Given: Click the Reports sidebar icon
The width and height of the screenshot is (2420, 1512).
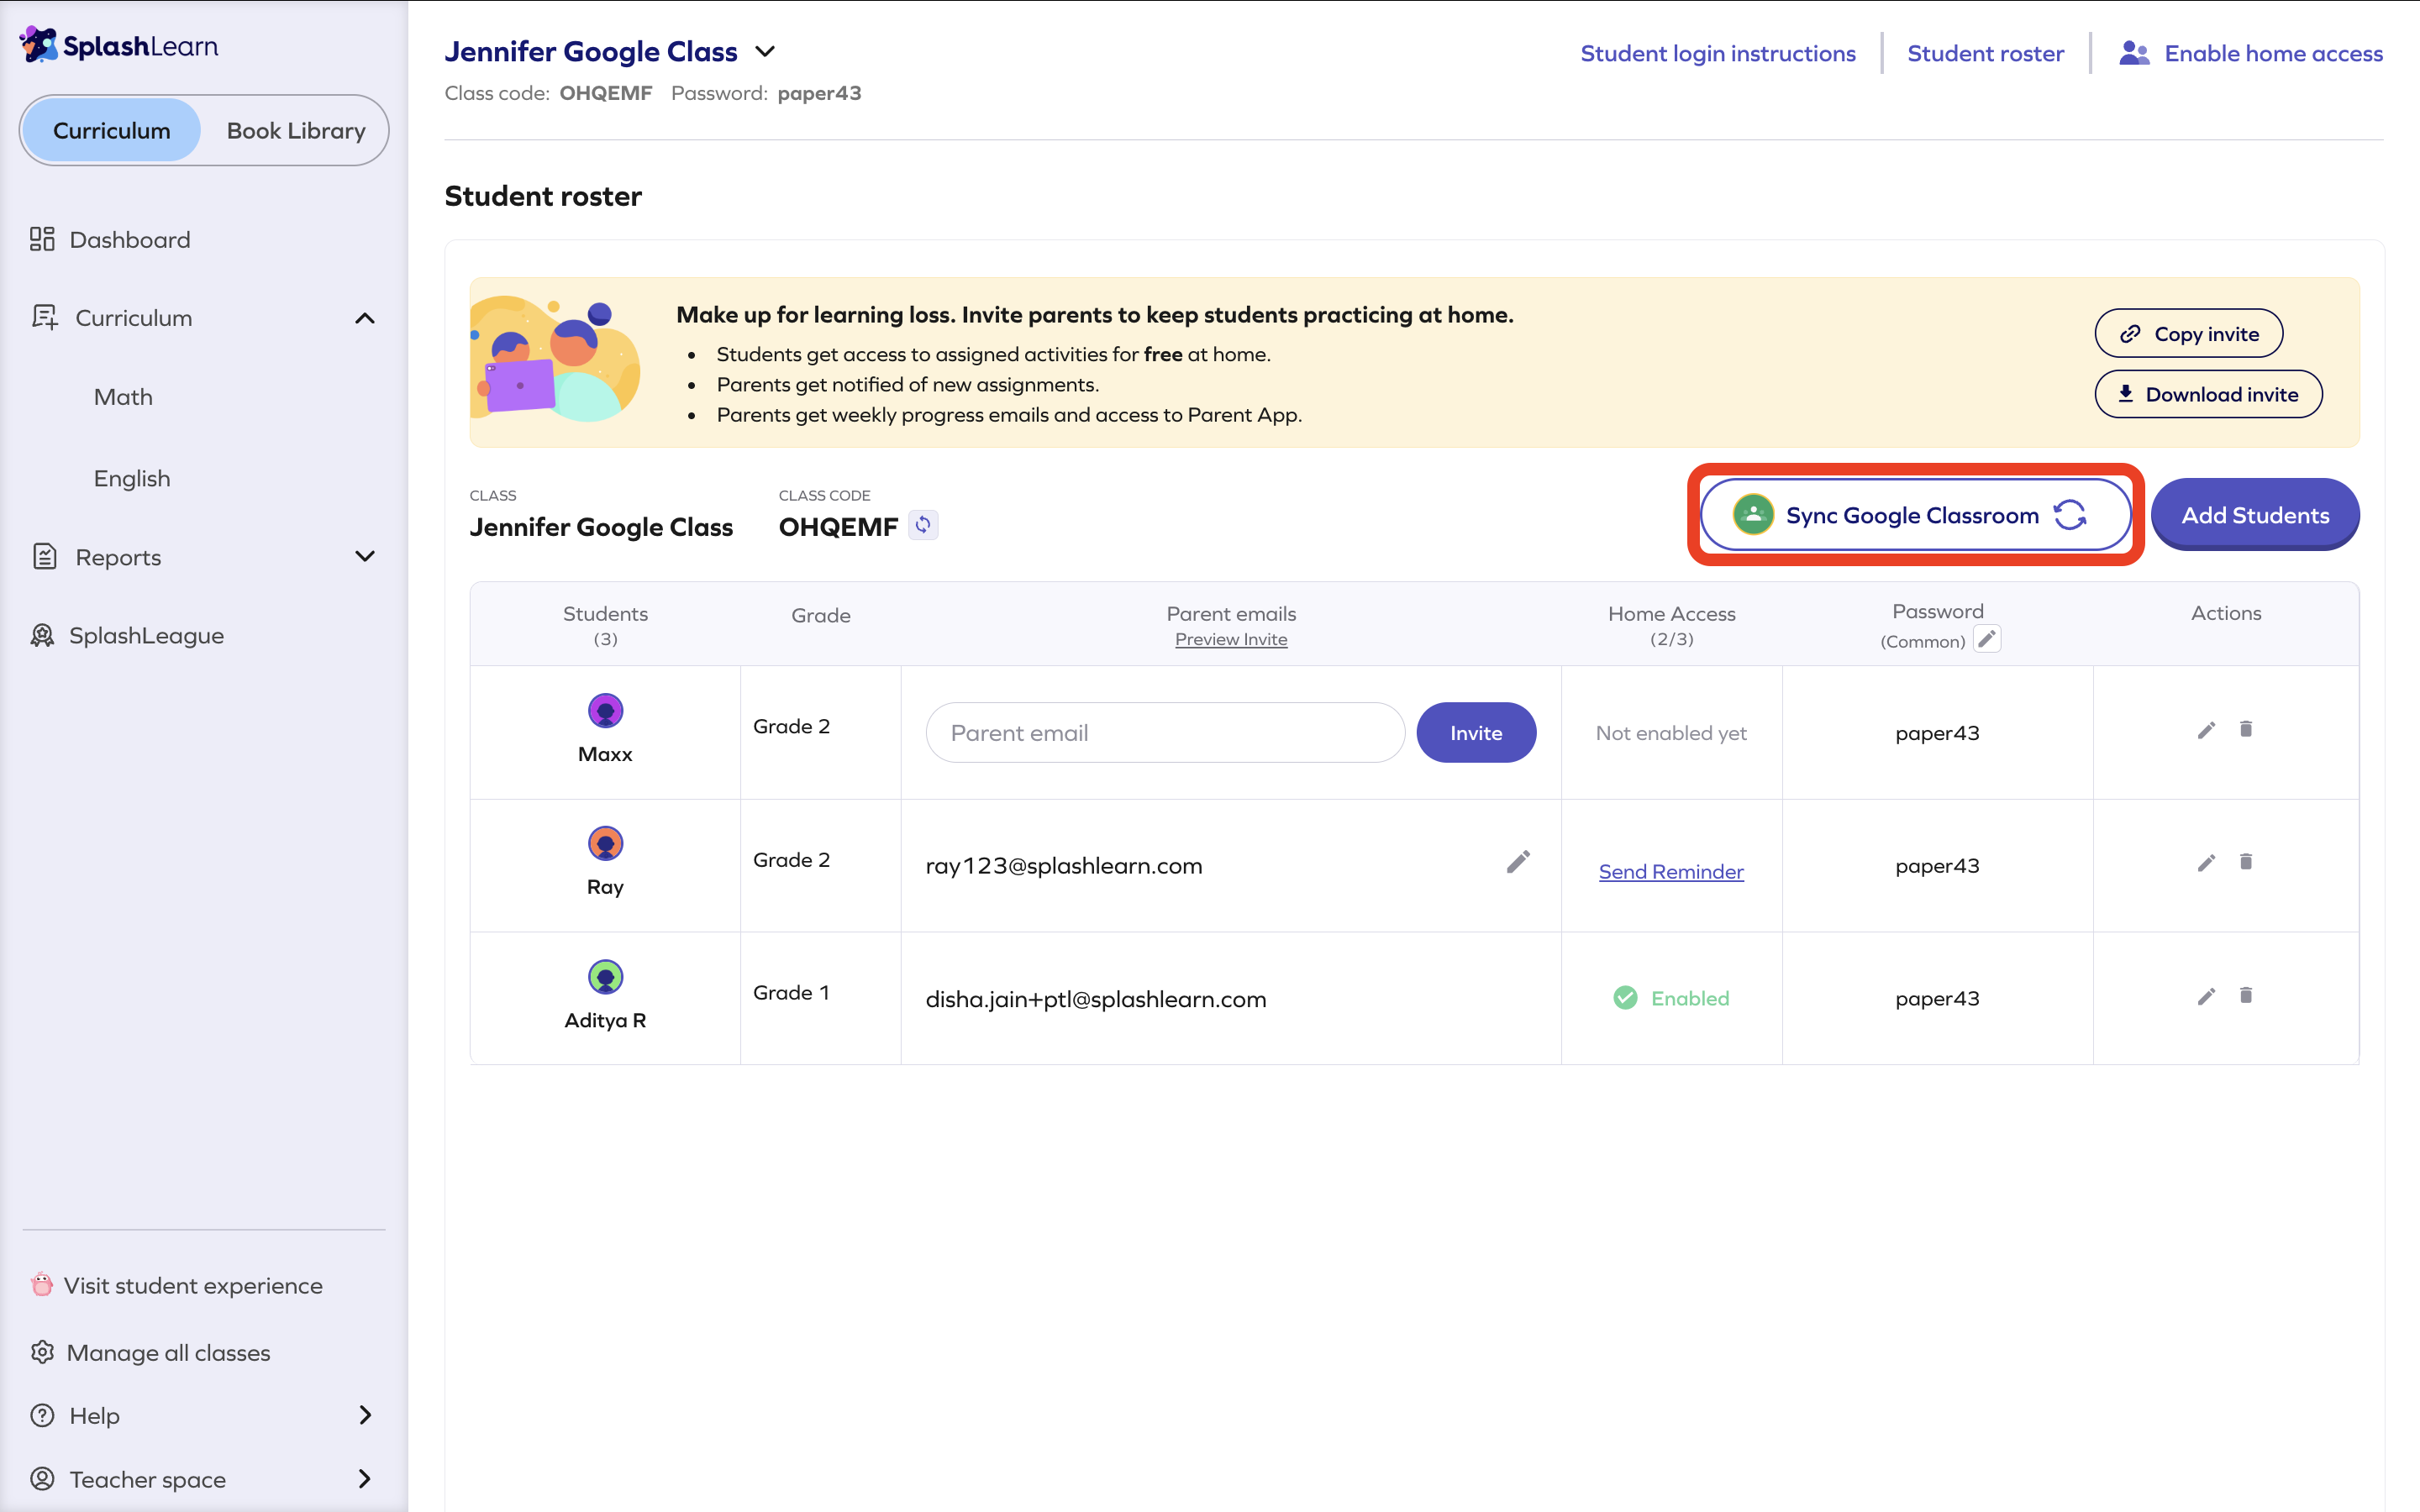Looking at the screenshot, I should [44, 556].
